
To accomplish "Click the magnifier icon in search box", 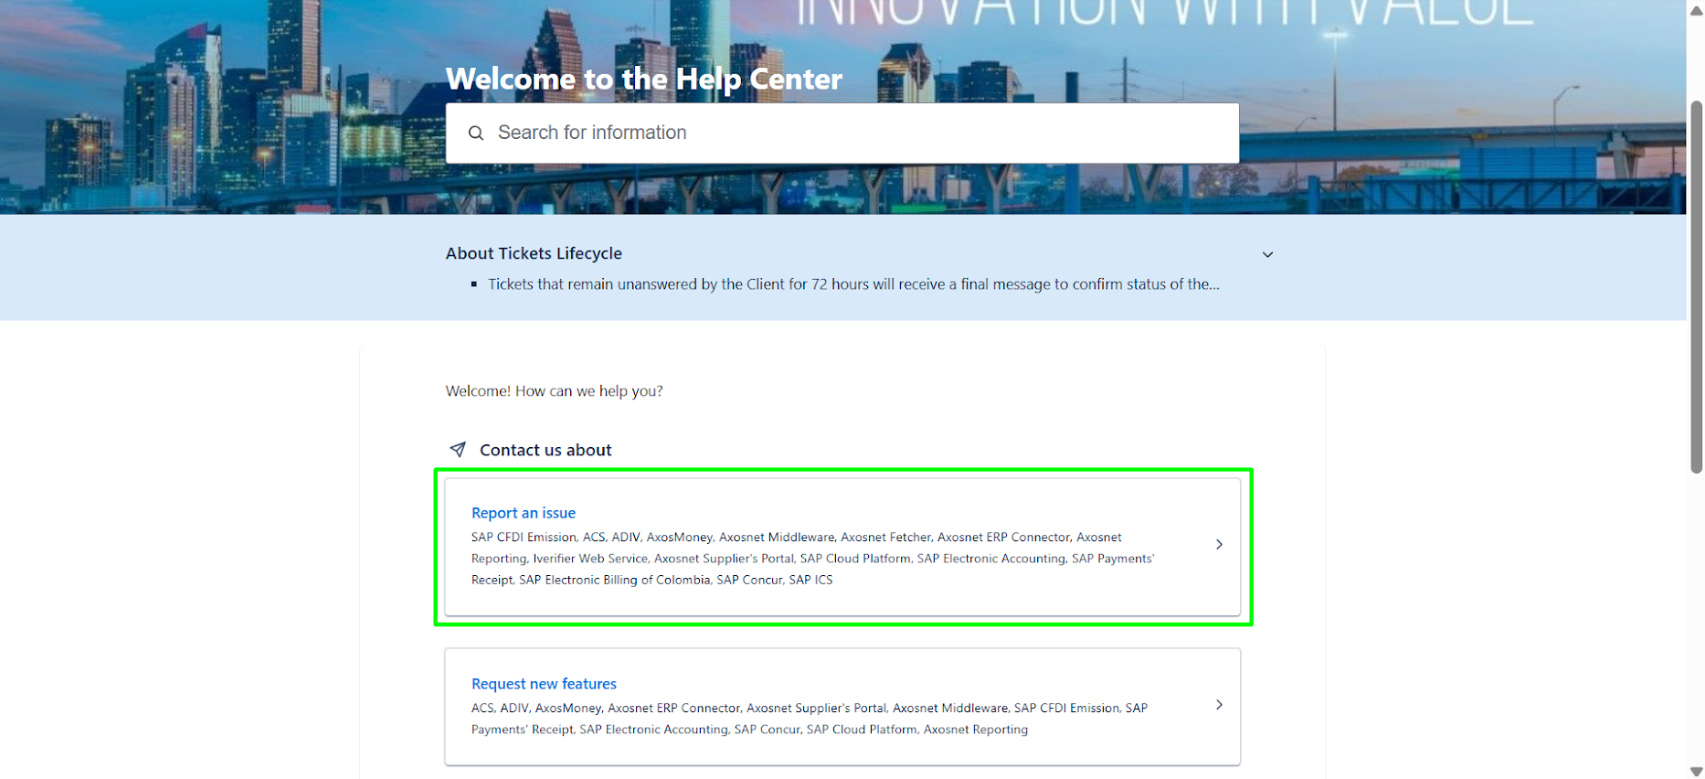I will pos(476,133).
